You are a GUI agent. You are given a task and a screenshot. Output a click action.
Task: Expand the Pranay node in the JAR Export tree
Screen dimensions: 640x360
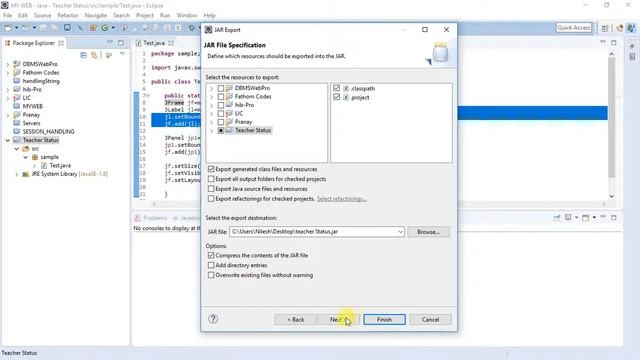211,122
